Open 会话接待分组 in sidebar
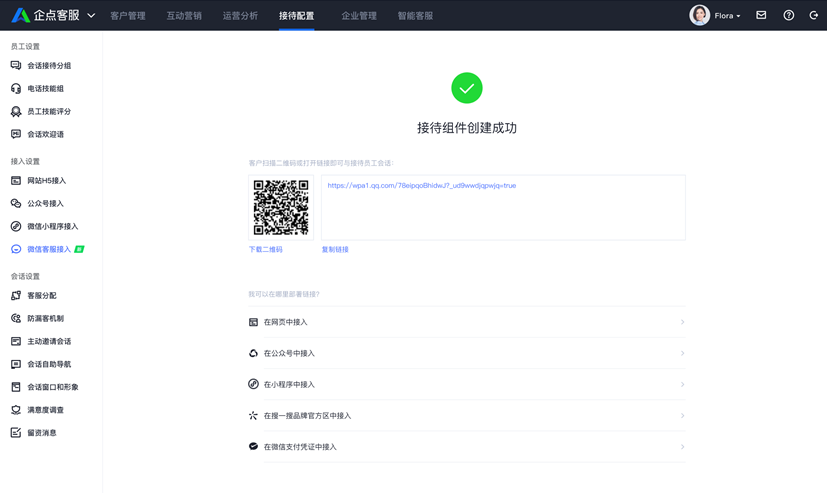Image resolution: width=827 pixels, height=493 pixels. pyautogui.click(x=48, y=66)
